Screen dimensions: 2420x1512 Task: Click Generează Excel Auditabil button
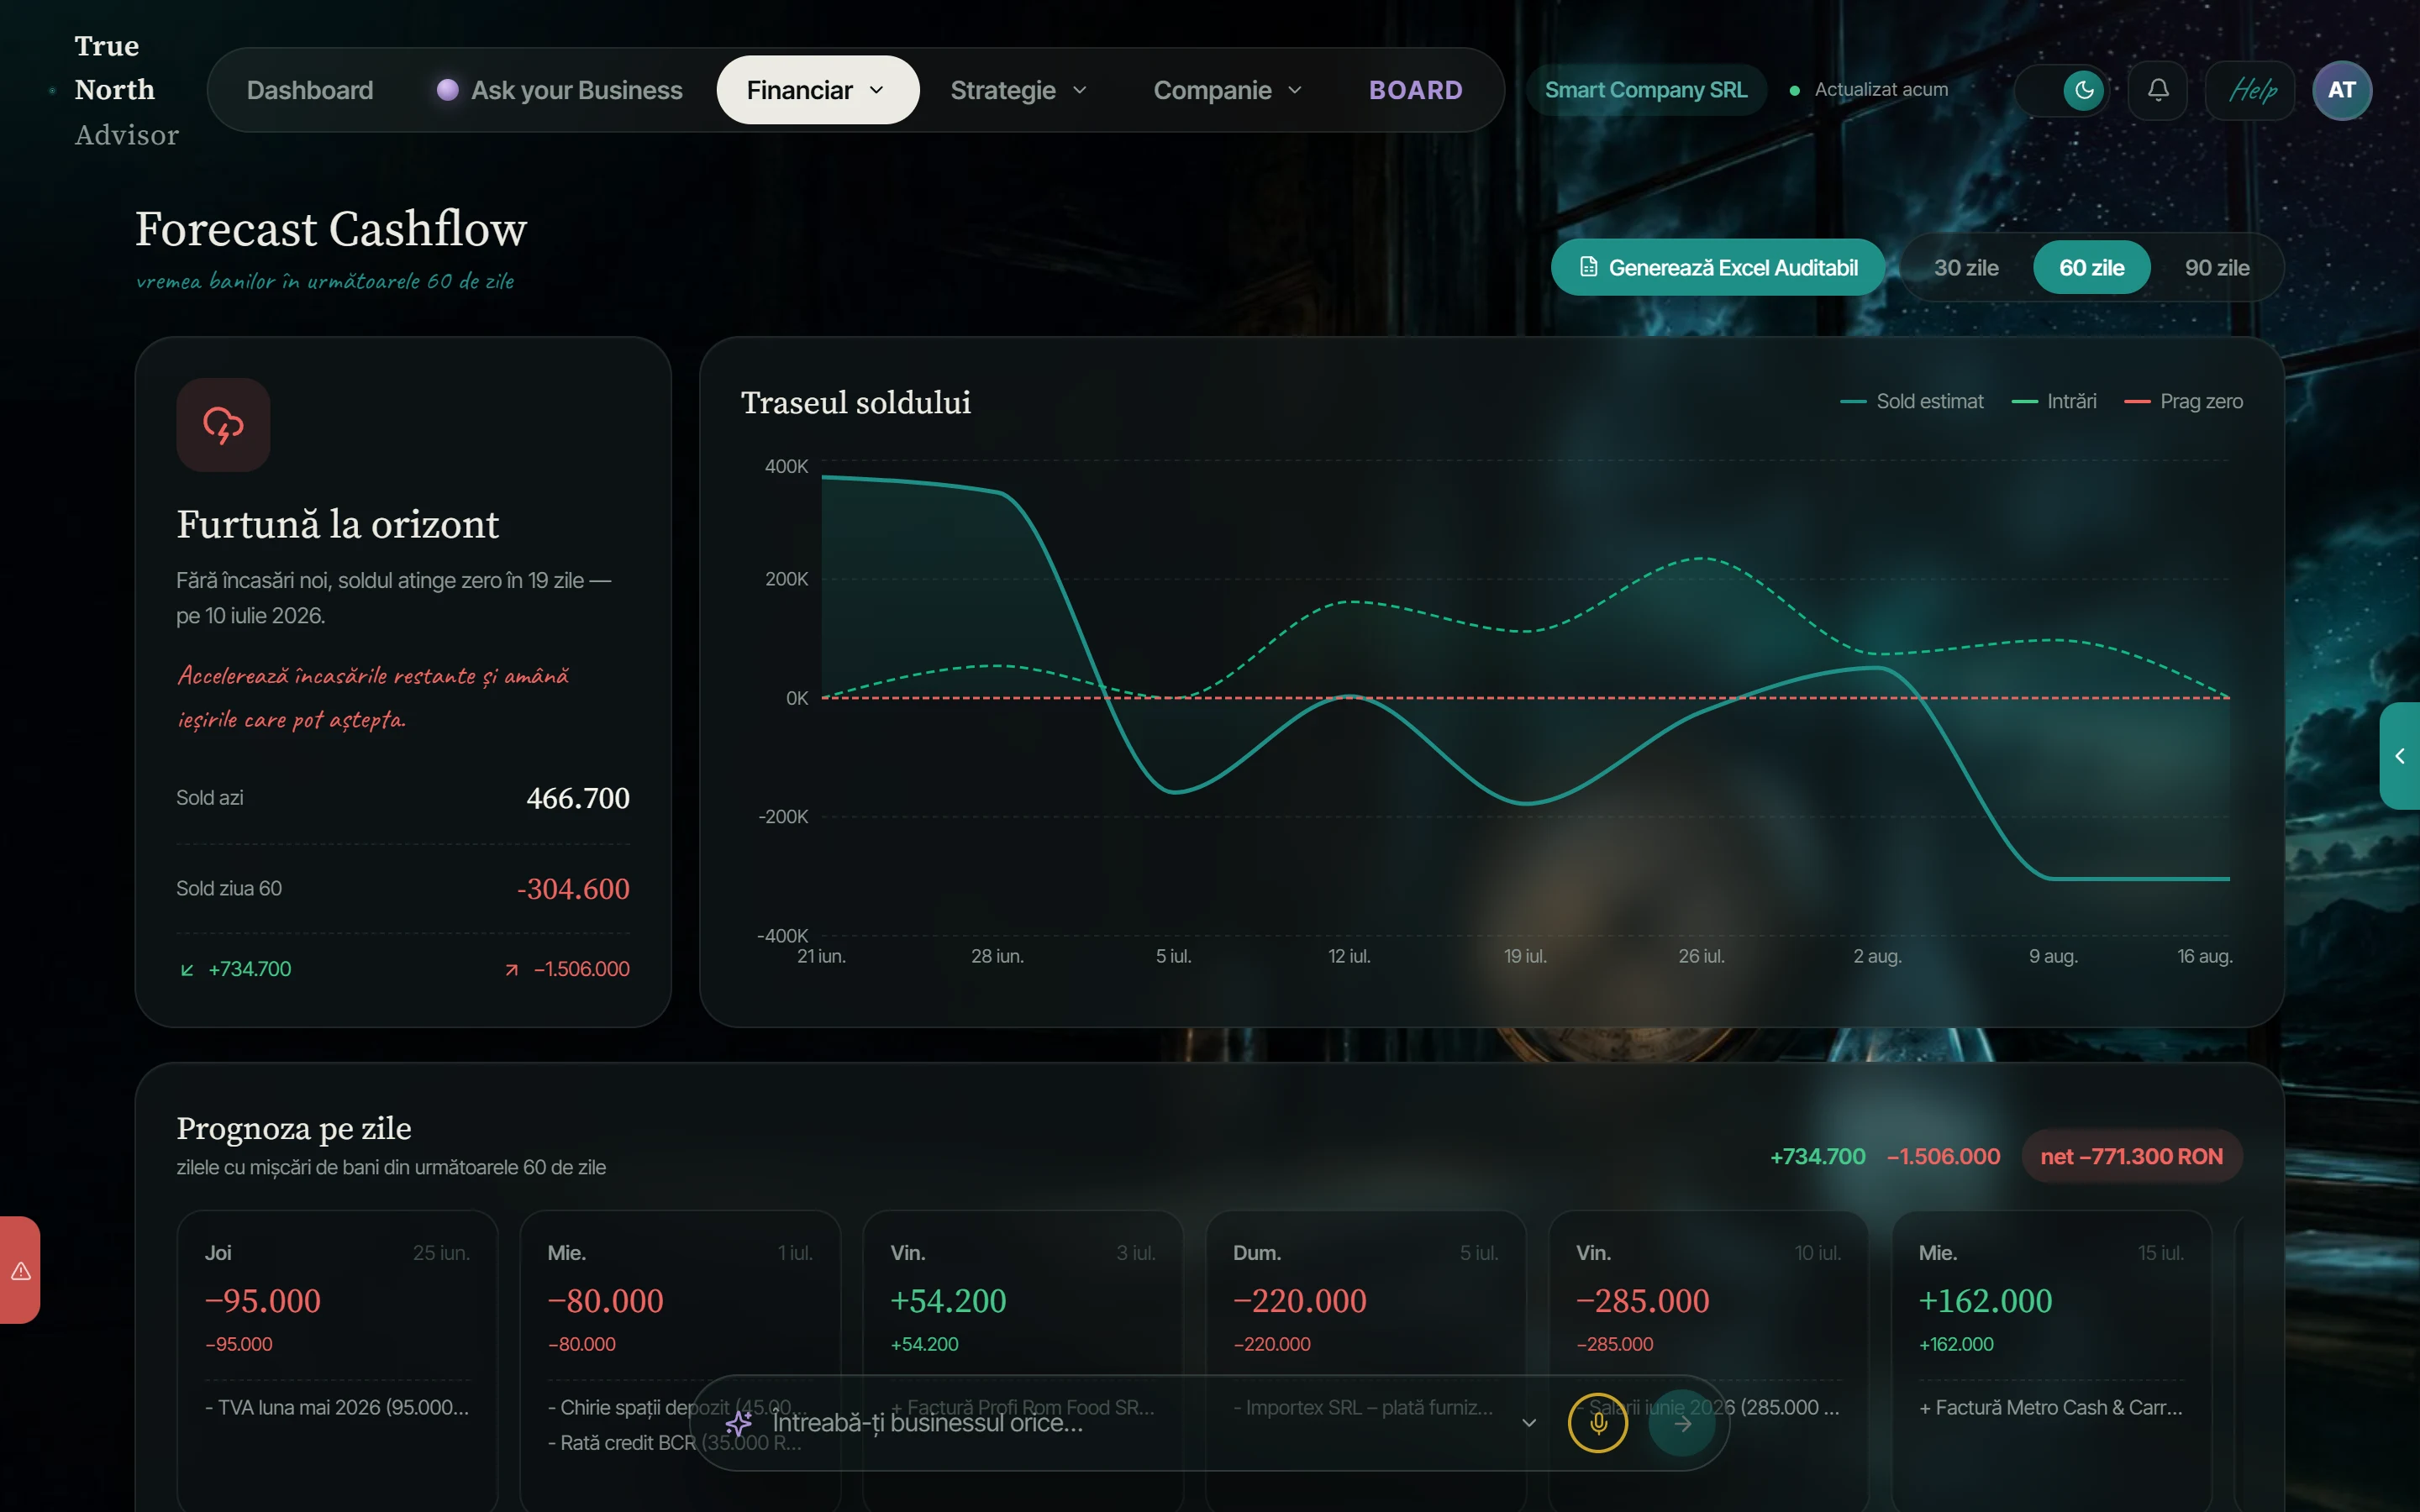tap(1718, 268)
